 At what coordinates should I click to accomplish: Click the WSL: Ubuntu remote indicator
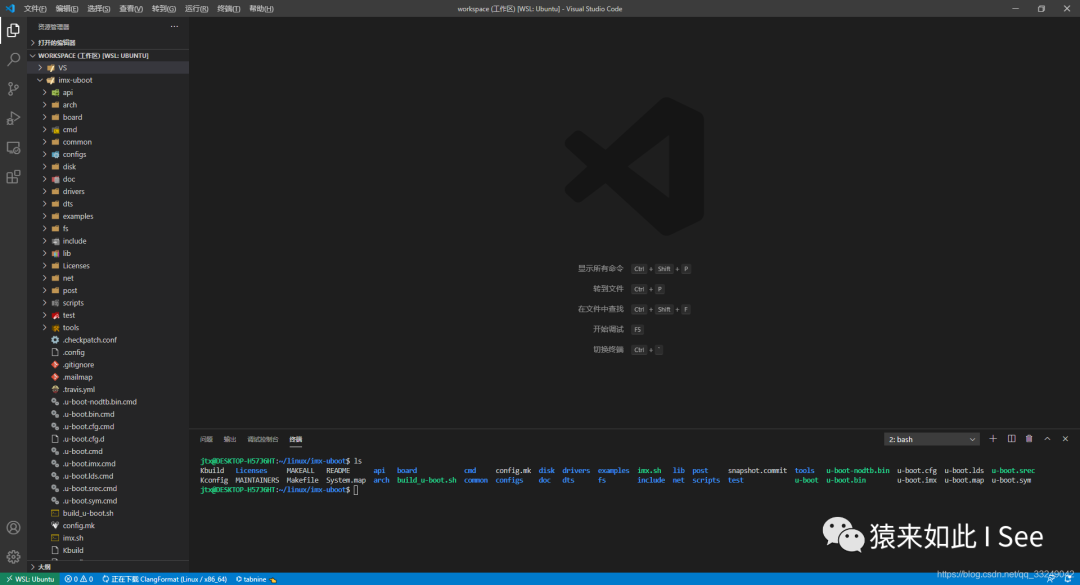coord(30,579)
